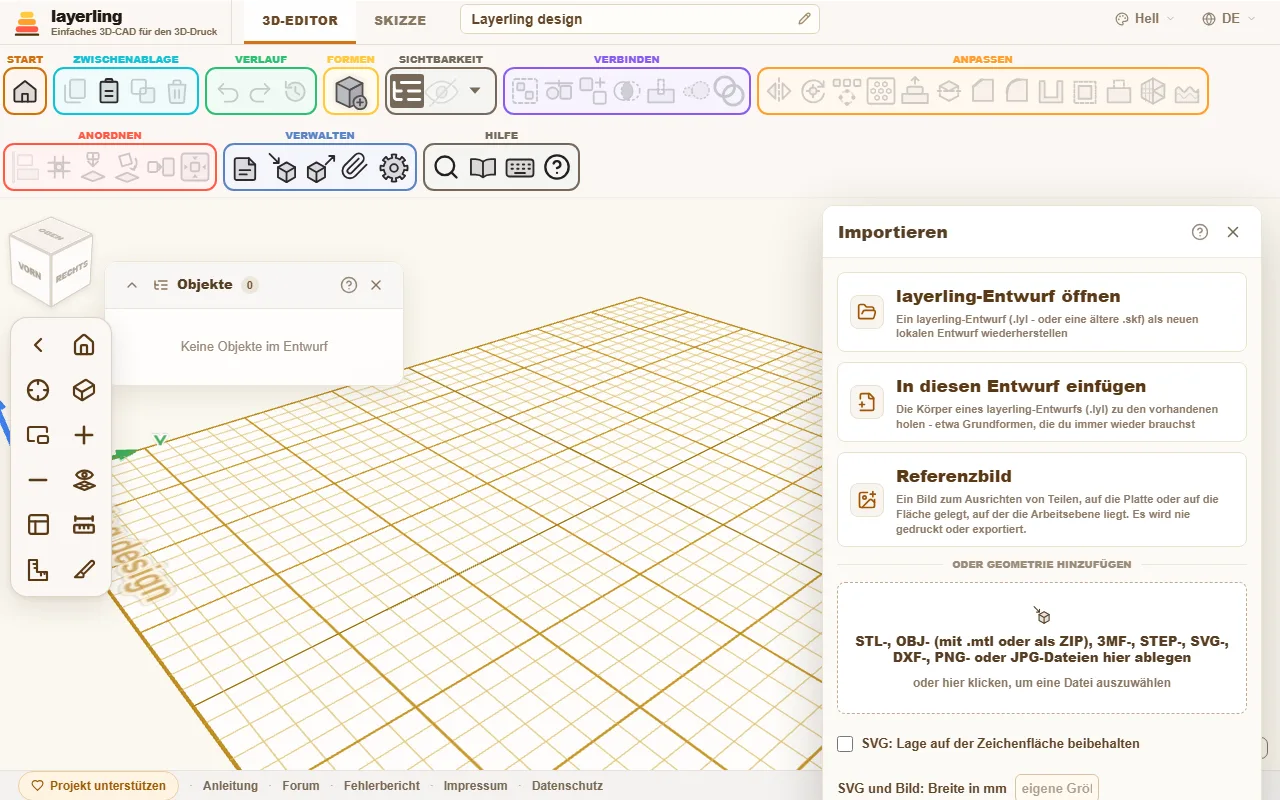
Task: Choose the Referenzbild import option
Action: (x=1042, y=499)
